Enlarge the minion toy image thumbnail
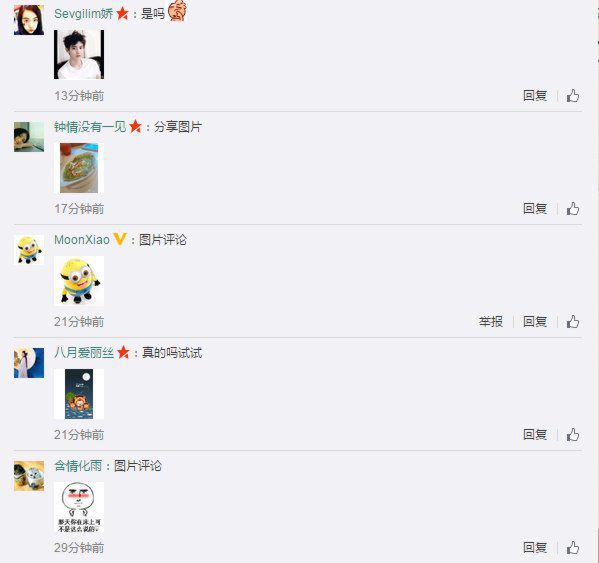The height and width of the screenshot is (563, 599). 79,281
